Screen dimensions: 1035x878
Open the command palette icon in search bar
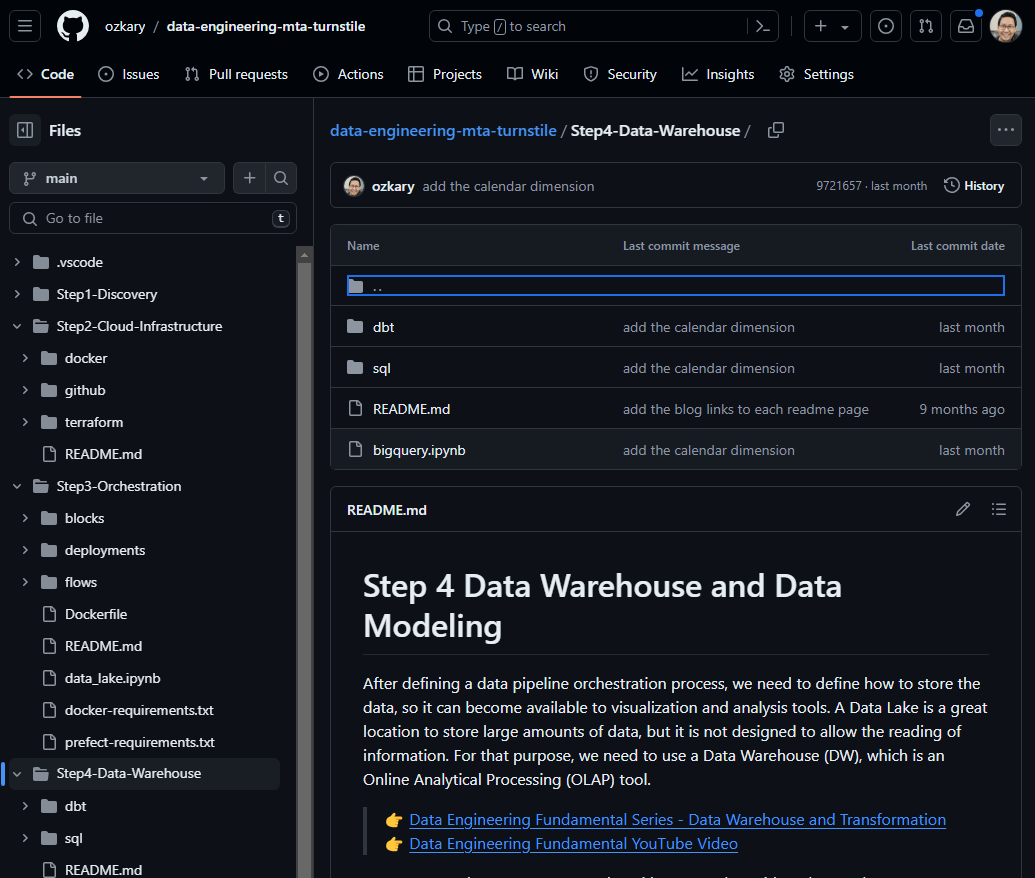pyautogui.click(x=762, y=26)
